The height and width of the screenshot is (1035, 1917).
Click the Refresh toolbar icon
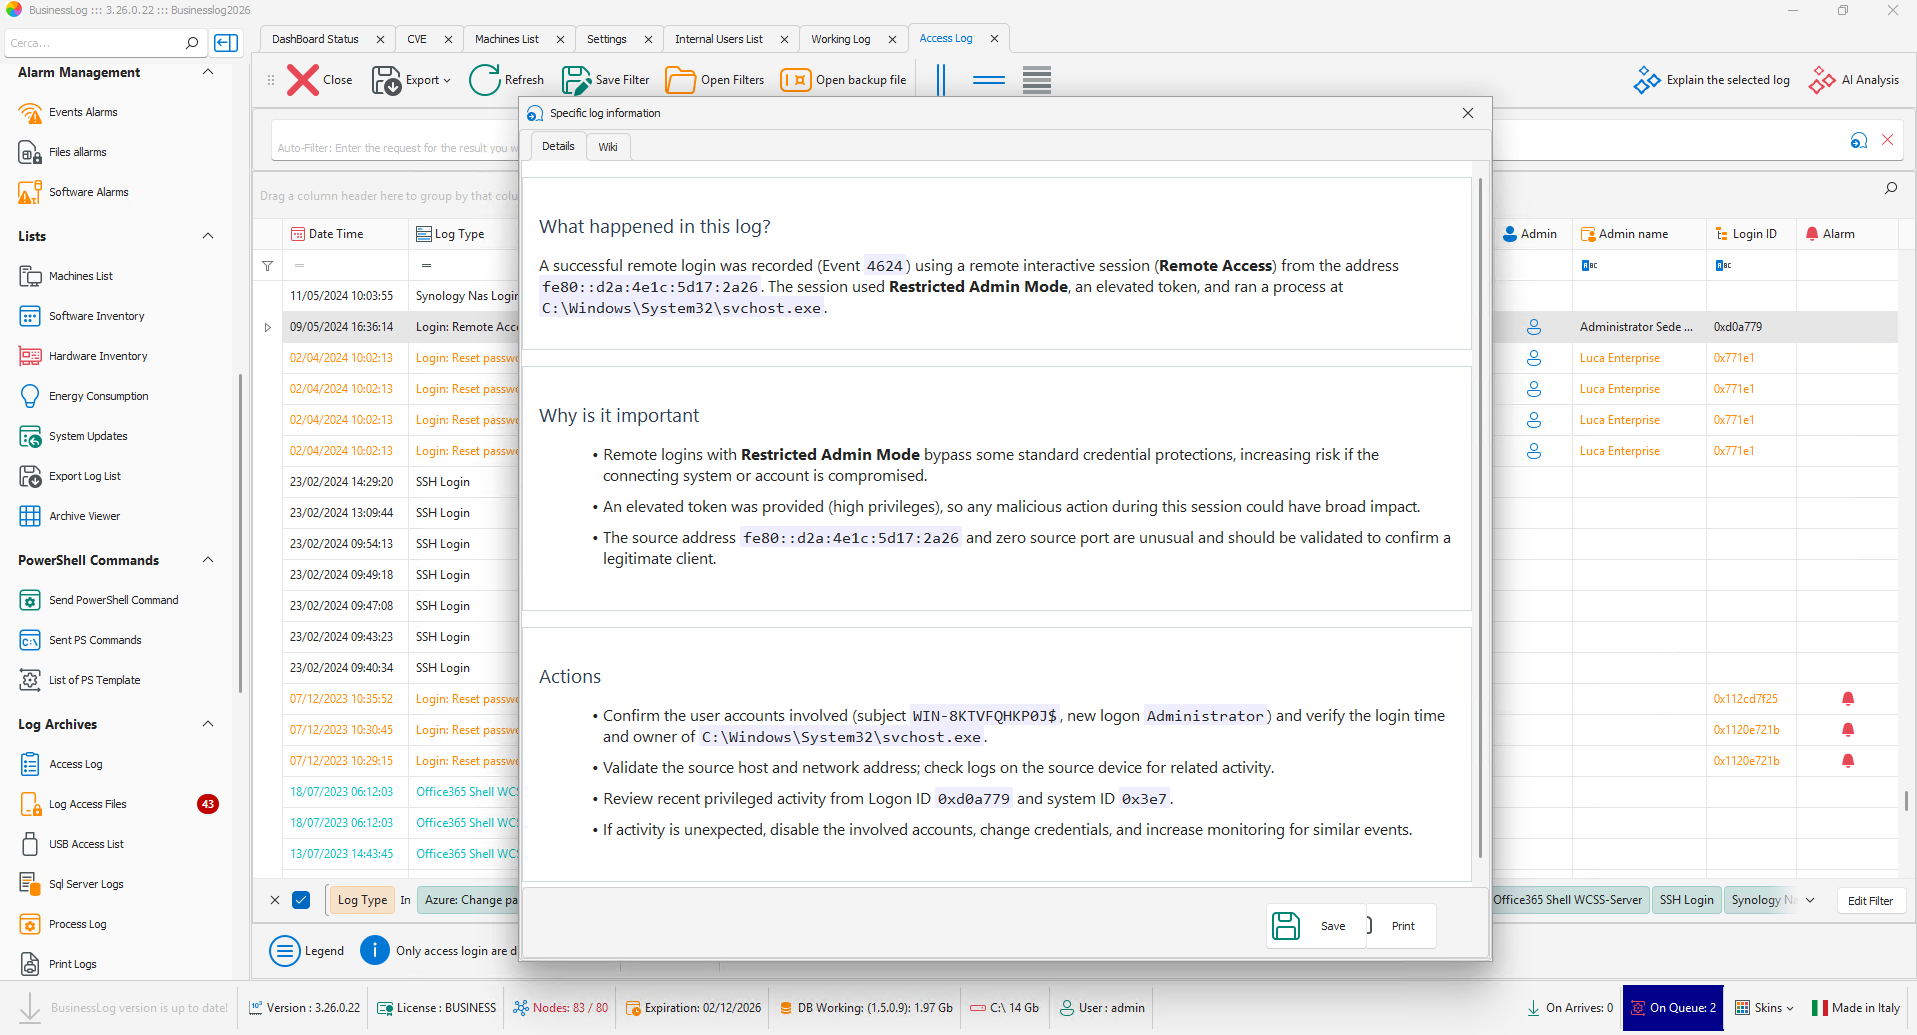click(485, 80)
